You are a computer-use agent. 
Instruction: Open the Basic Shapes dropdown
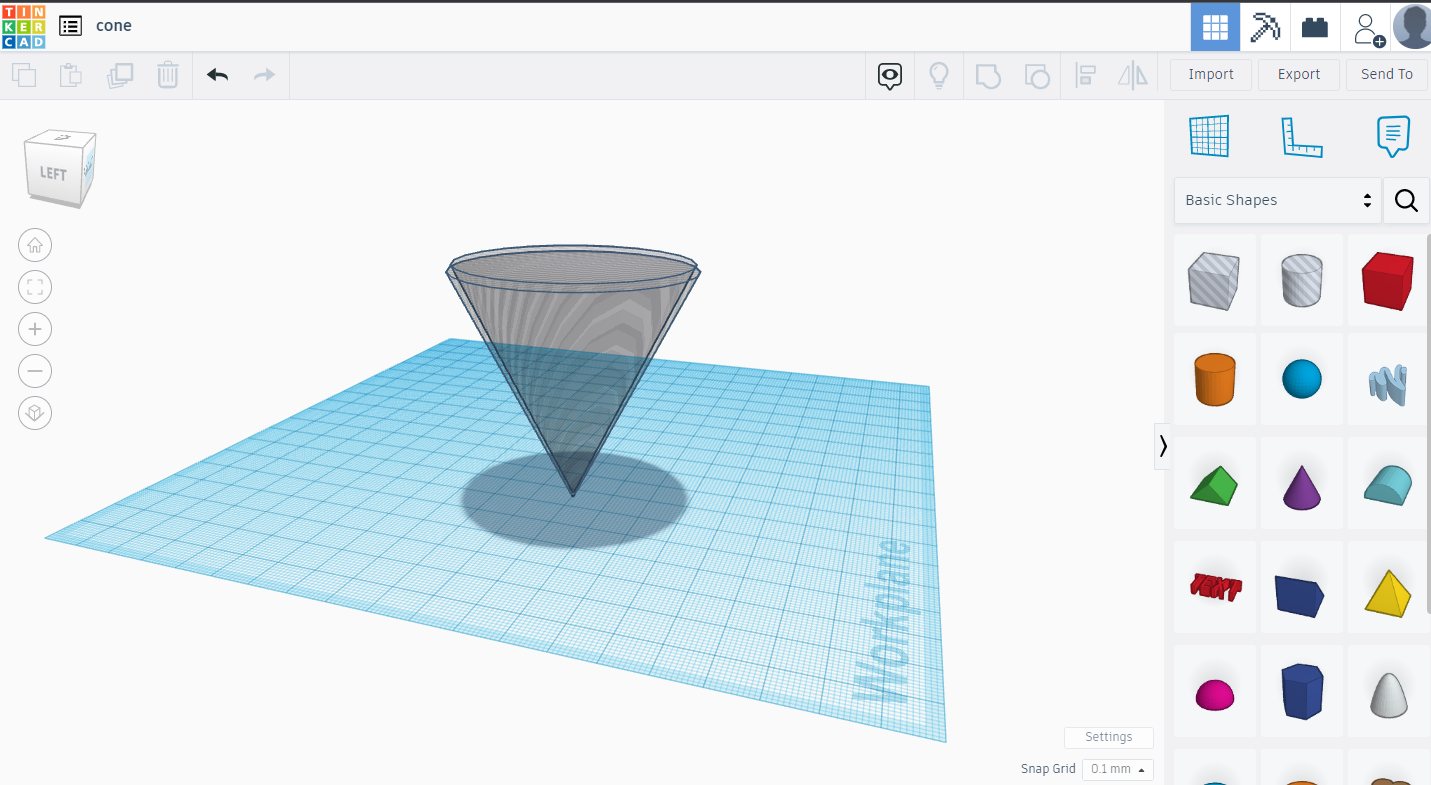click(x=1277, y=200)
